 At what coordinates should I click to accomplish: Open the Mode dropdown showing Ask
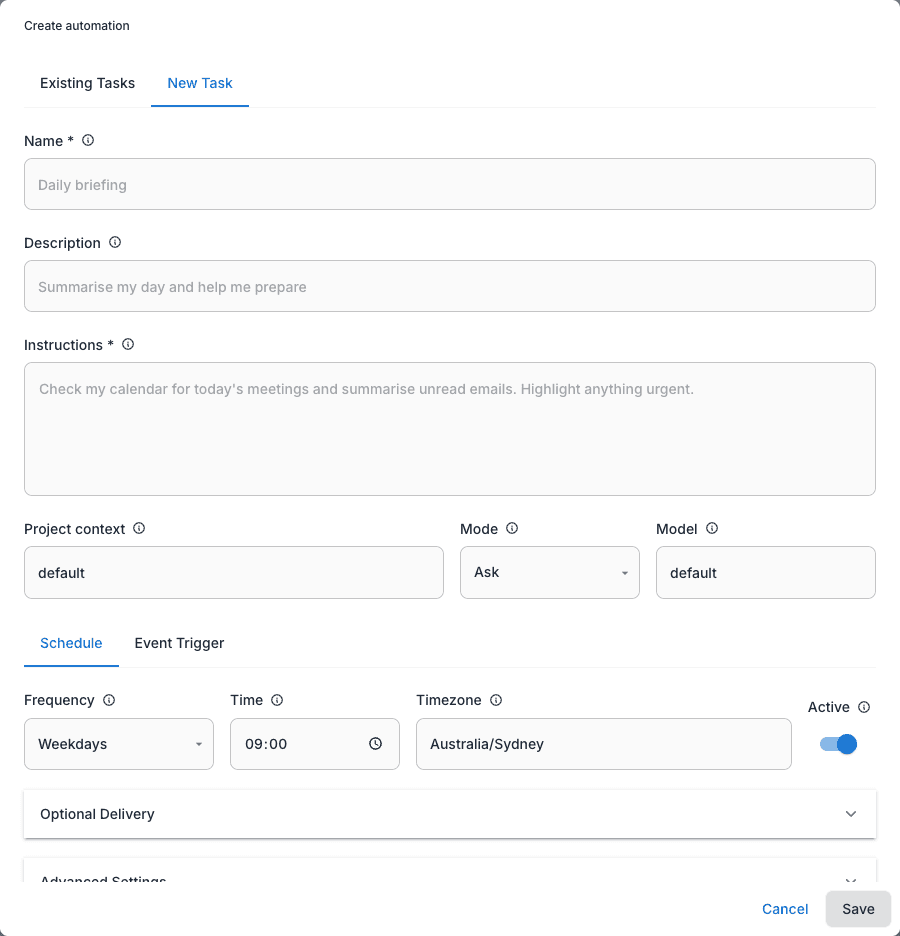coord(550,572)
